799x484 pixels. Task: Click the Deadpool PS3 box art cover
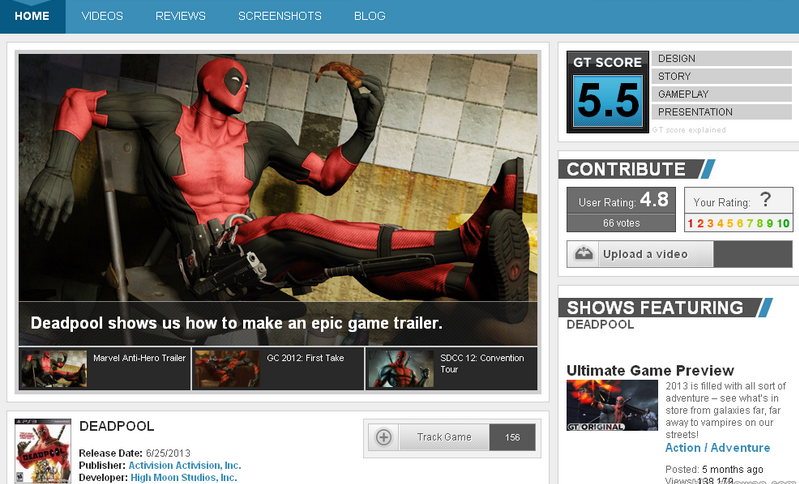click(x=43, y=452)
